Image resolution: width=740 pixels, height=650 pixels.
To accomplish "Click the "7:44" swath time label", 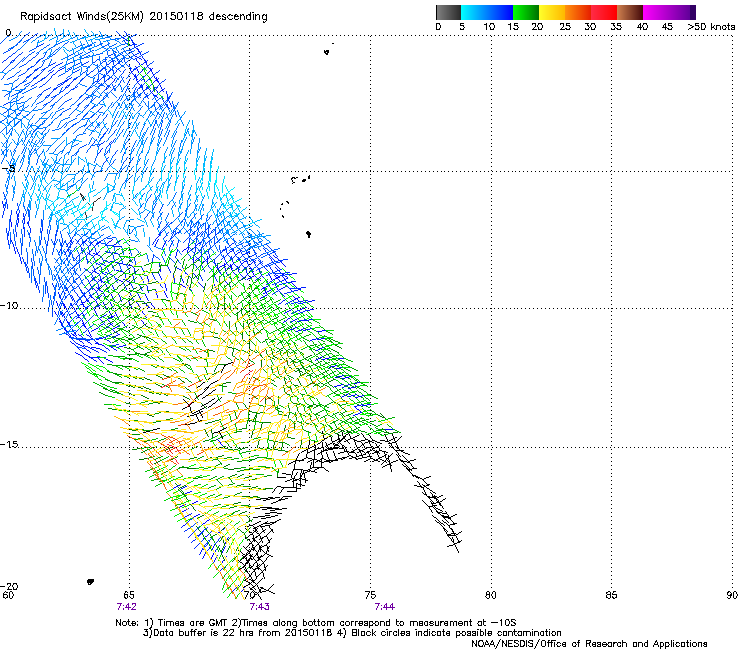I will click(385, 607).
